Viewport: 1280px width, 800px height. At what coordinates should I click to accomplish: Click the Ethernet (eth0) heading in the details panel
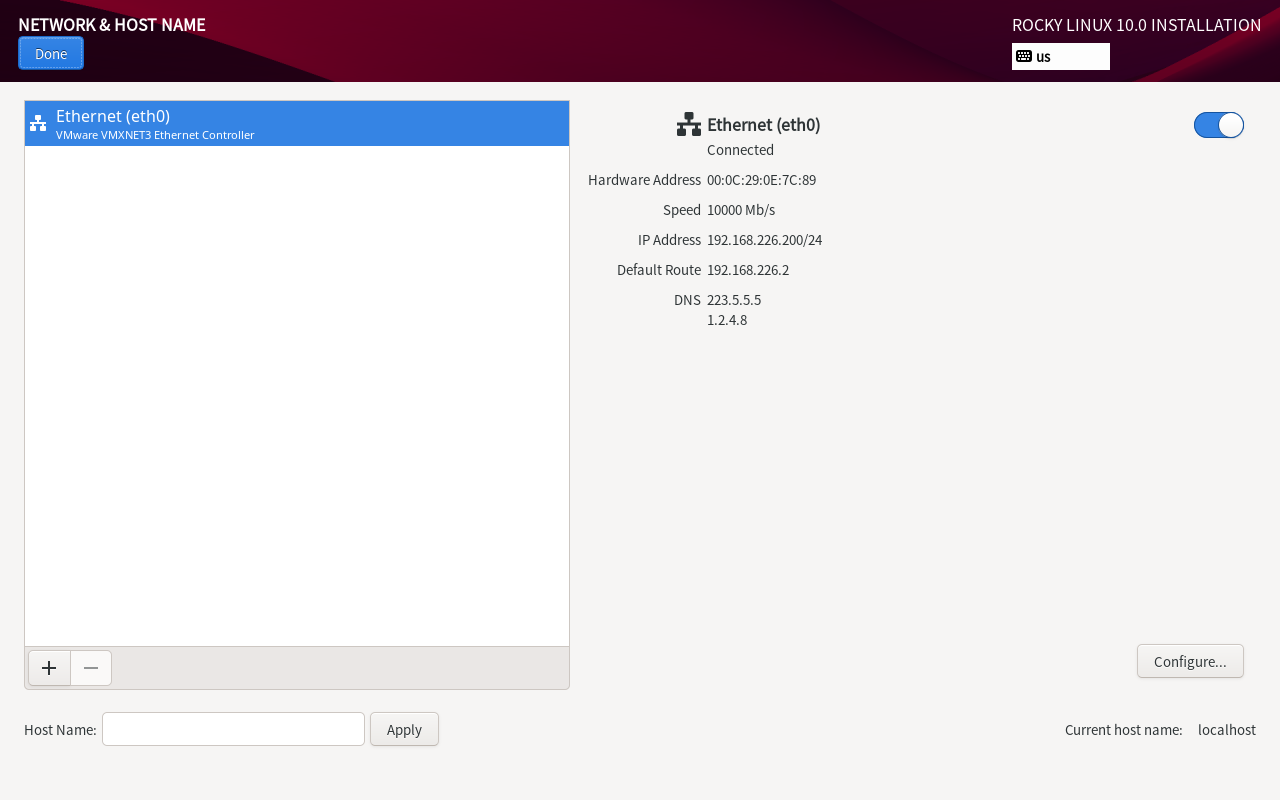pos(764,125)
